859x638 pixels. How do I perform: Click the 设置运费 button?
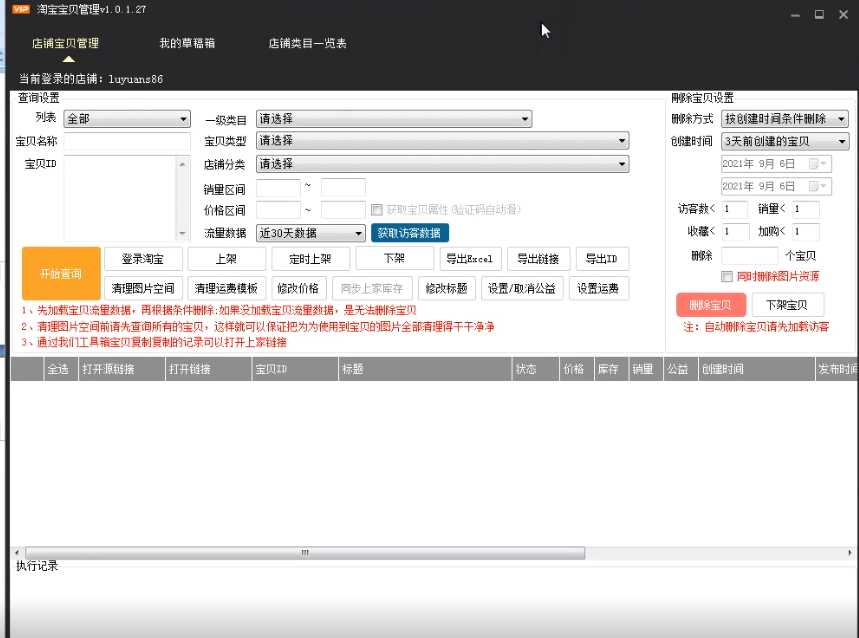599,289
